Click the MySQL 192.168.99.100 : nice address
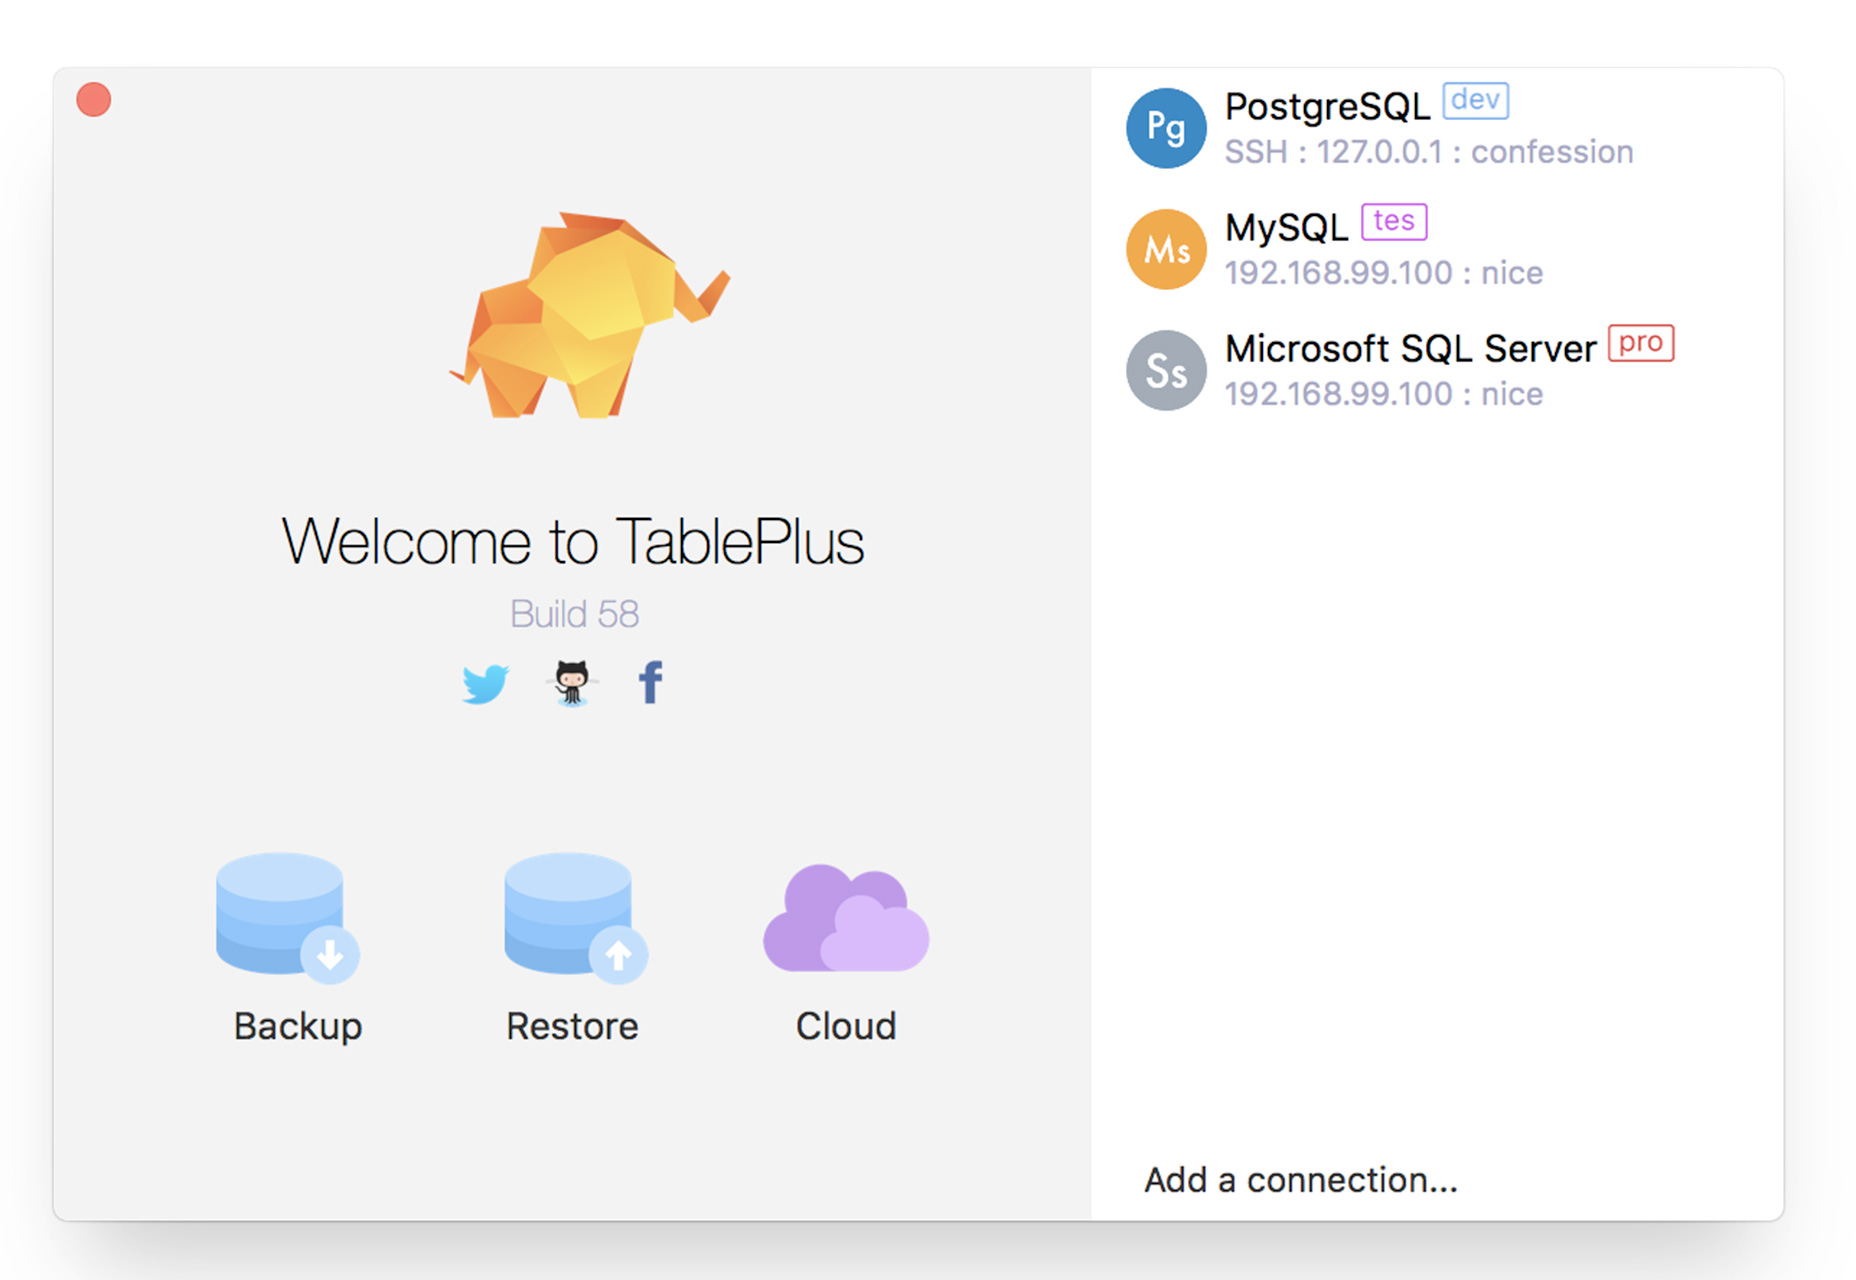This screenshot has height=1280, width=1856. pyautogui.click(x=1384, y=273)
